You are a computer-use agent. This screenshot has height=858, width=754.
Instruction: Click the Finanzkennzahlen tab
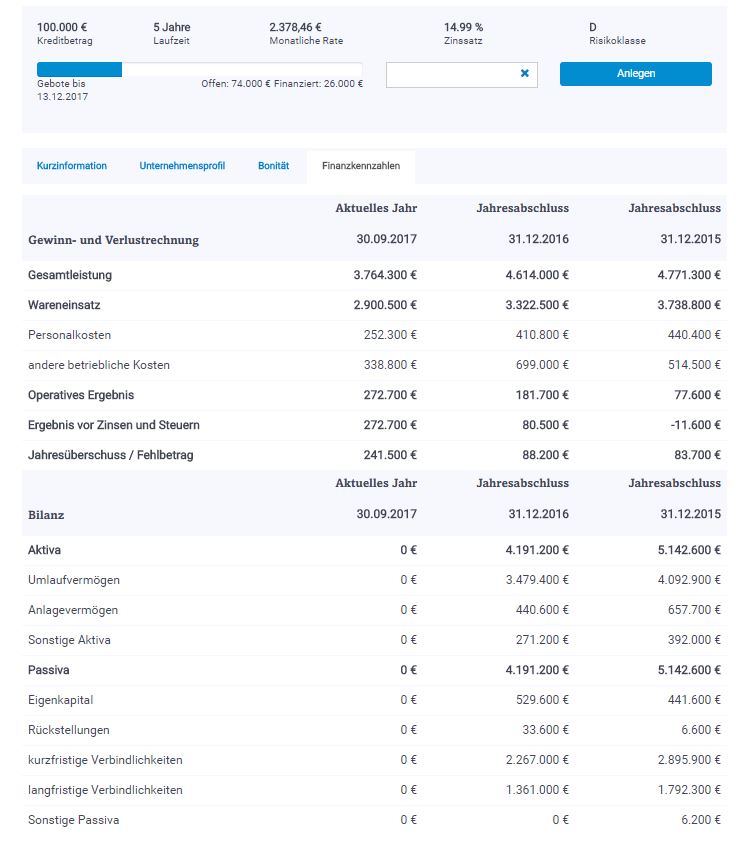click(x=361, y=166)
